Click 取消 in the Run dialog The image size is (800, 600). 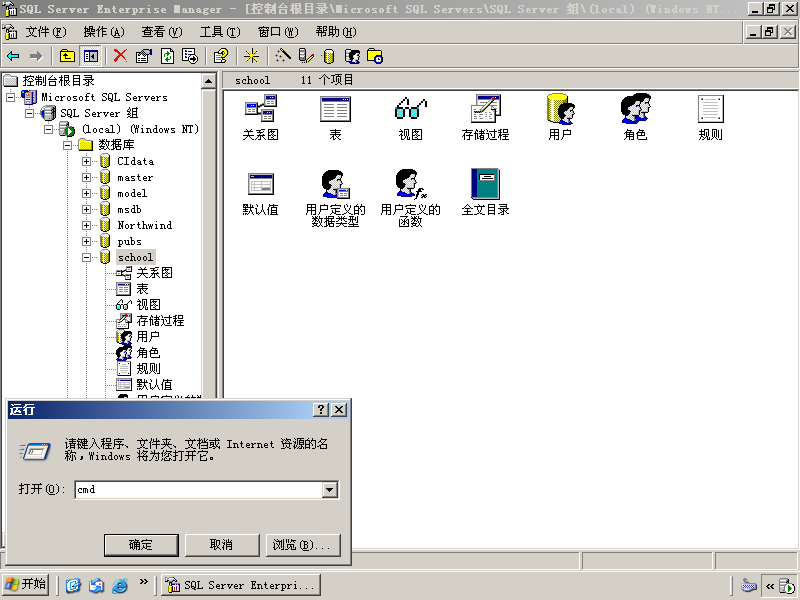pos(221,545)
